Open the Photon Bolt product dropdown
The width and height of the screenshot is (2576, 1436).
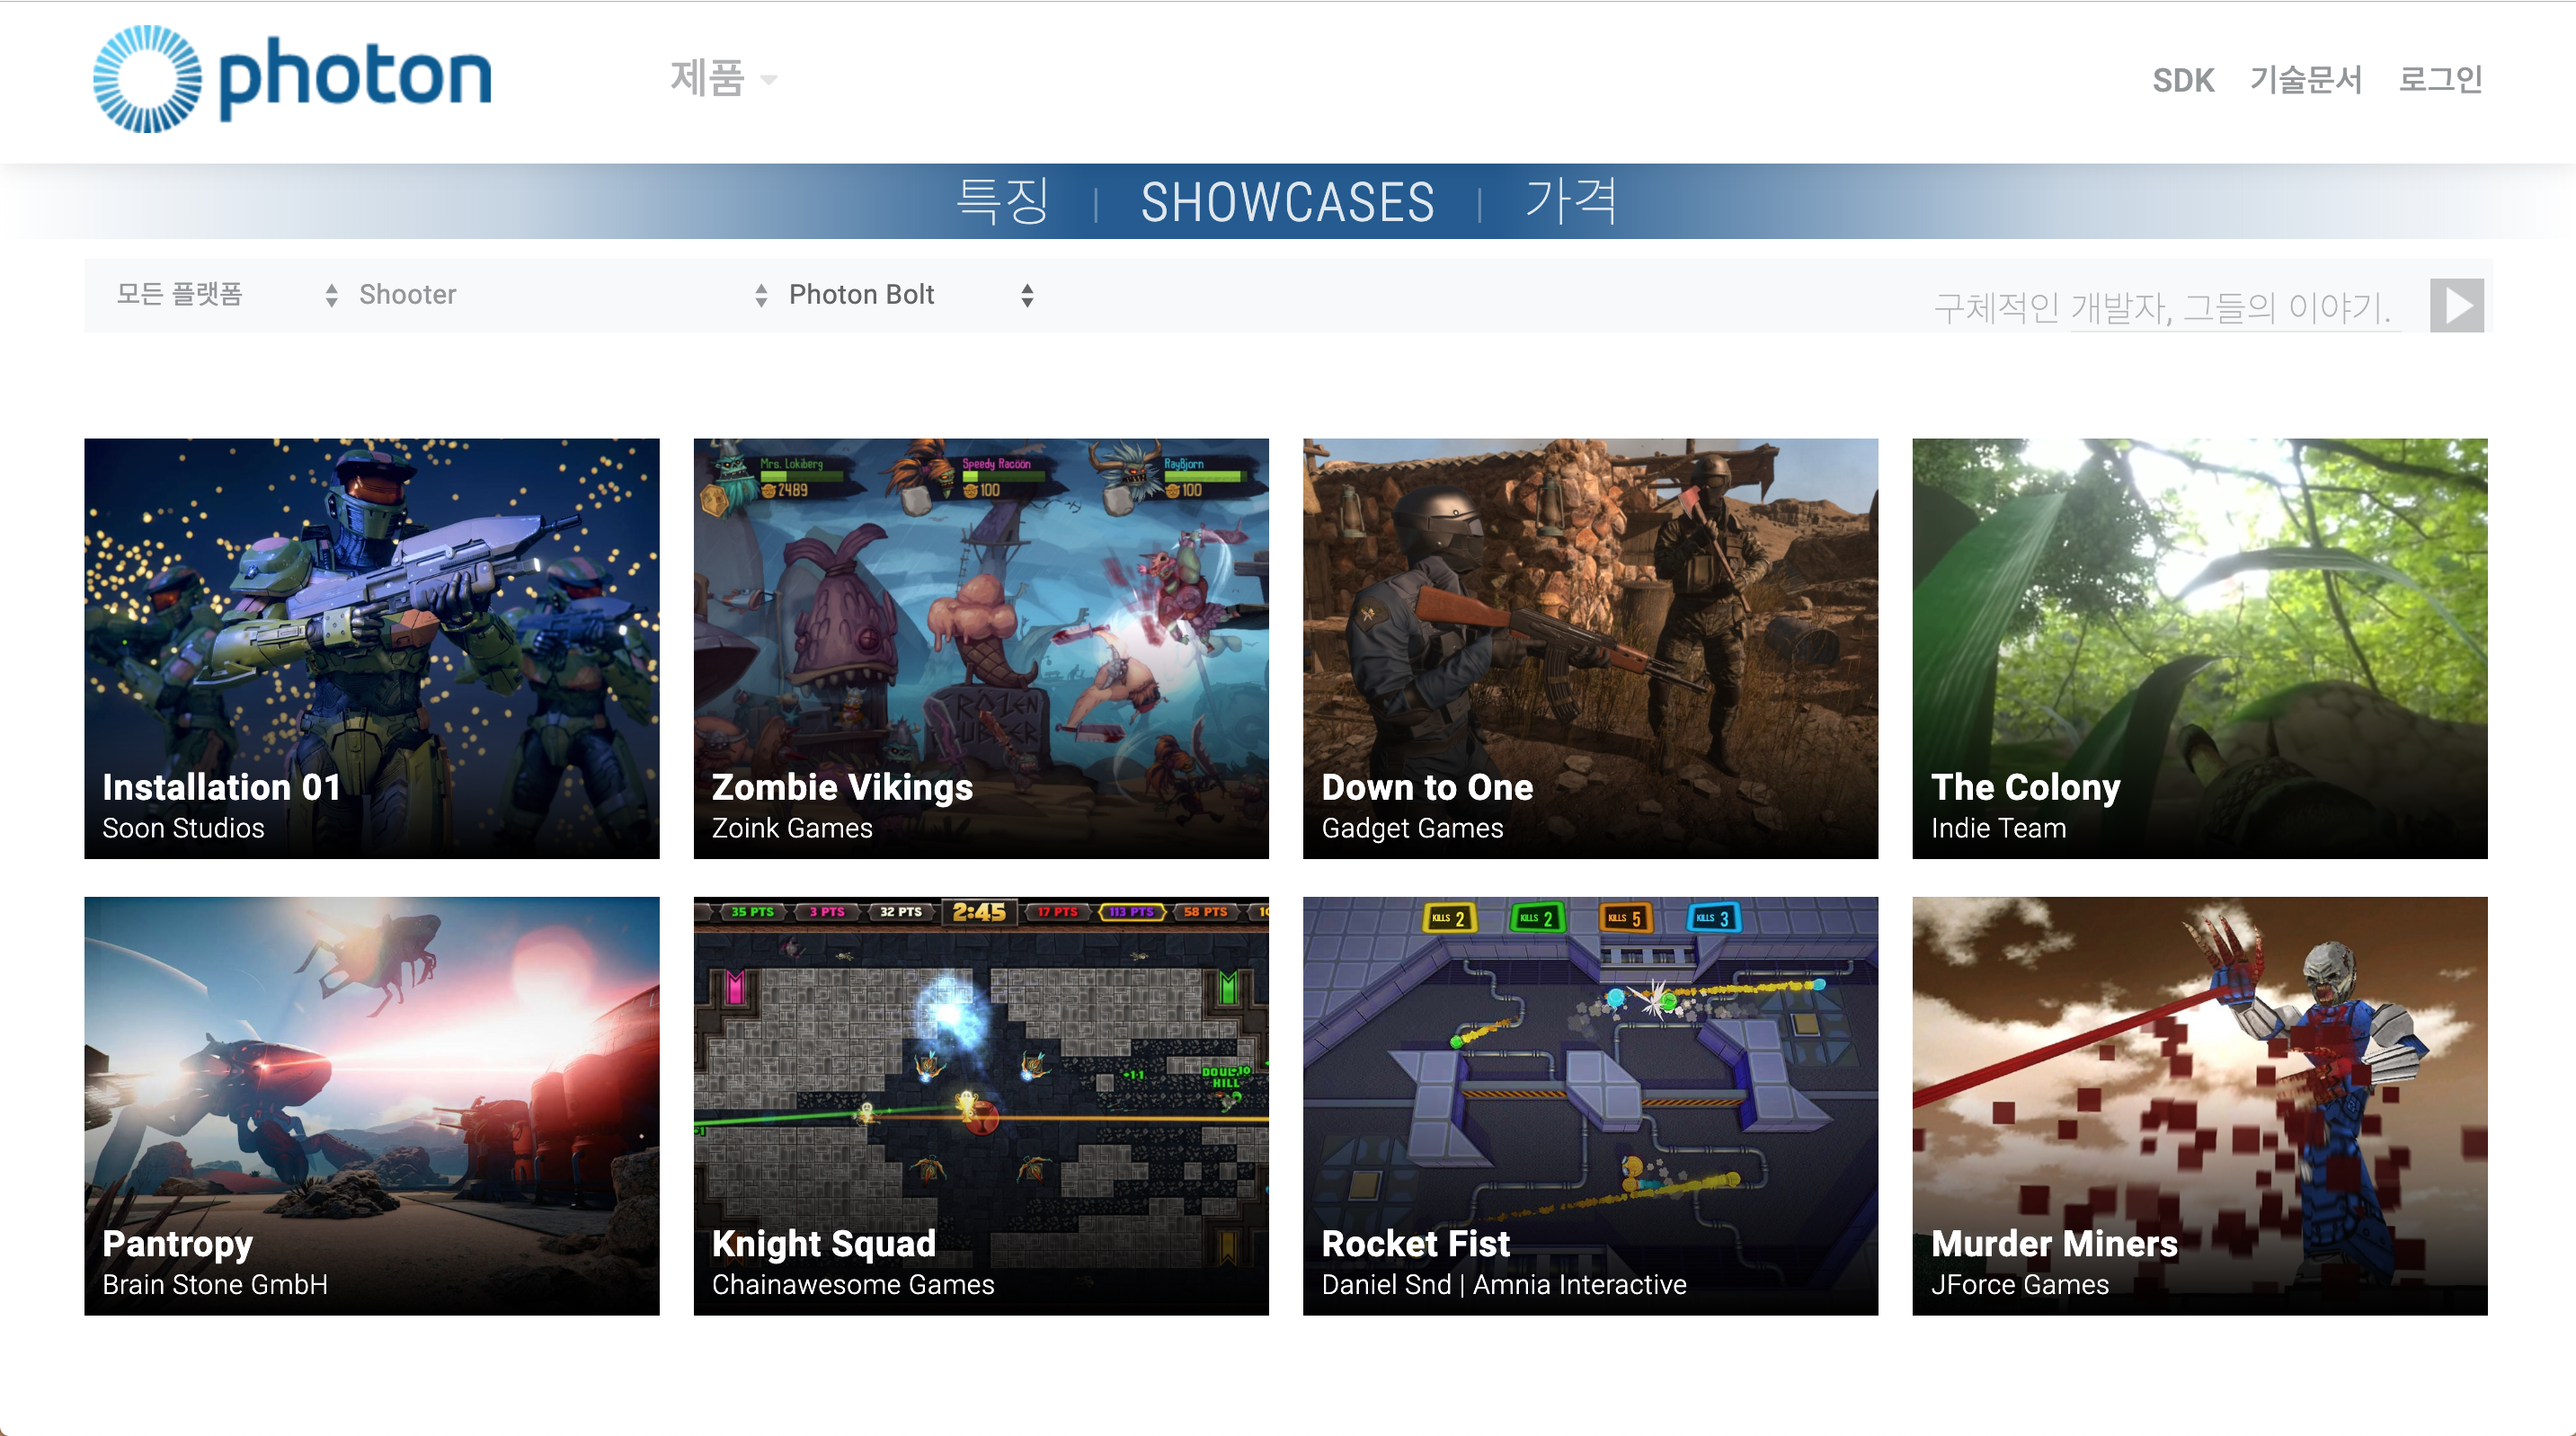pos(909,295)
